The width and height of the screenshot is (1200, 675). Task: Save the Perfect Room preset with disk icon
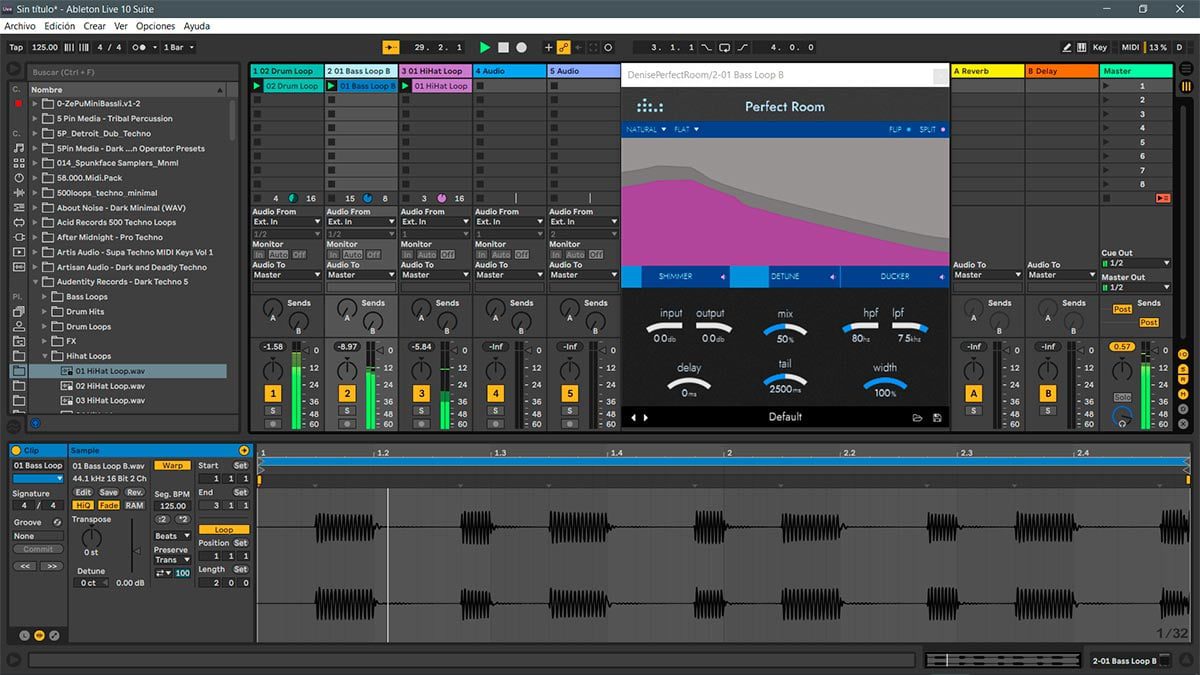click(937, 417)
